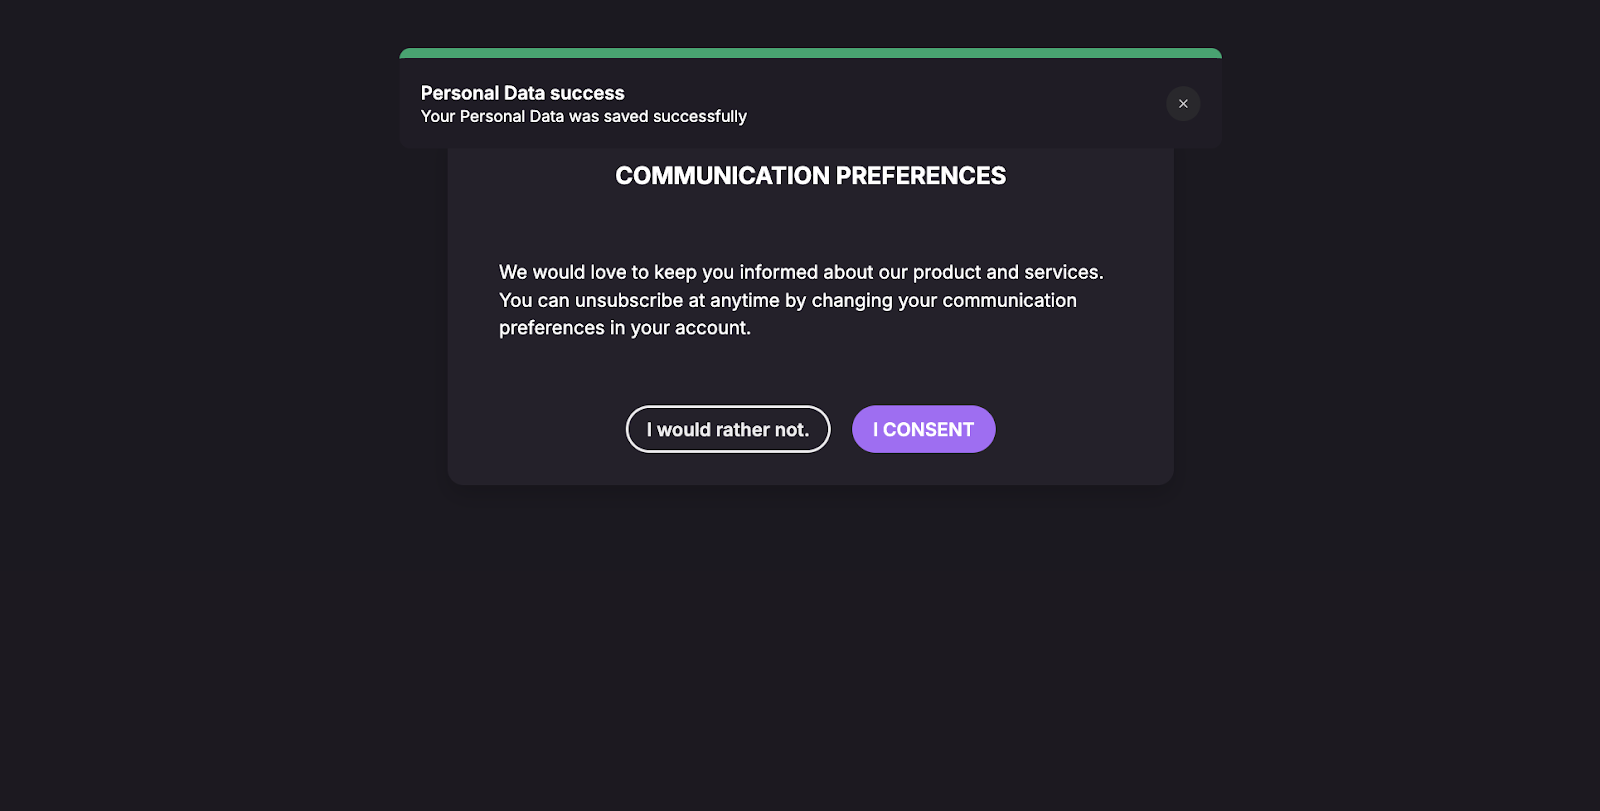
Task: Click the word "rather" on the outlined button
Action: pyautogui.click(x=743, y=430)
